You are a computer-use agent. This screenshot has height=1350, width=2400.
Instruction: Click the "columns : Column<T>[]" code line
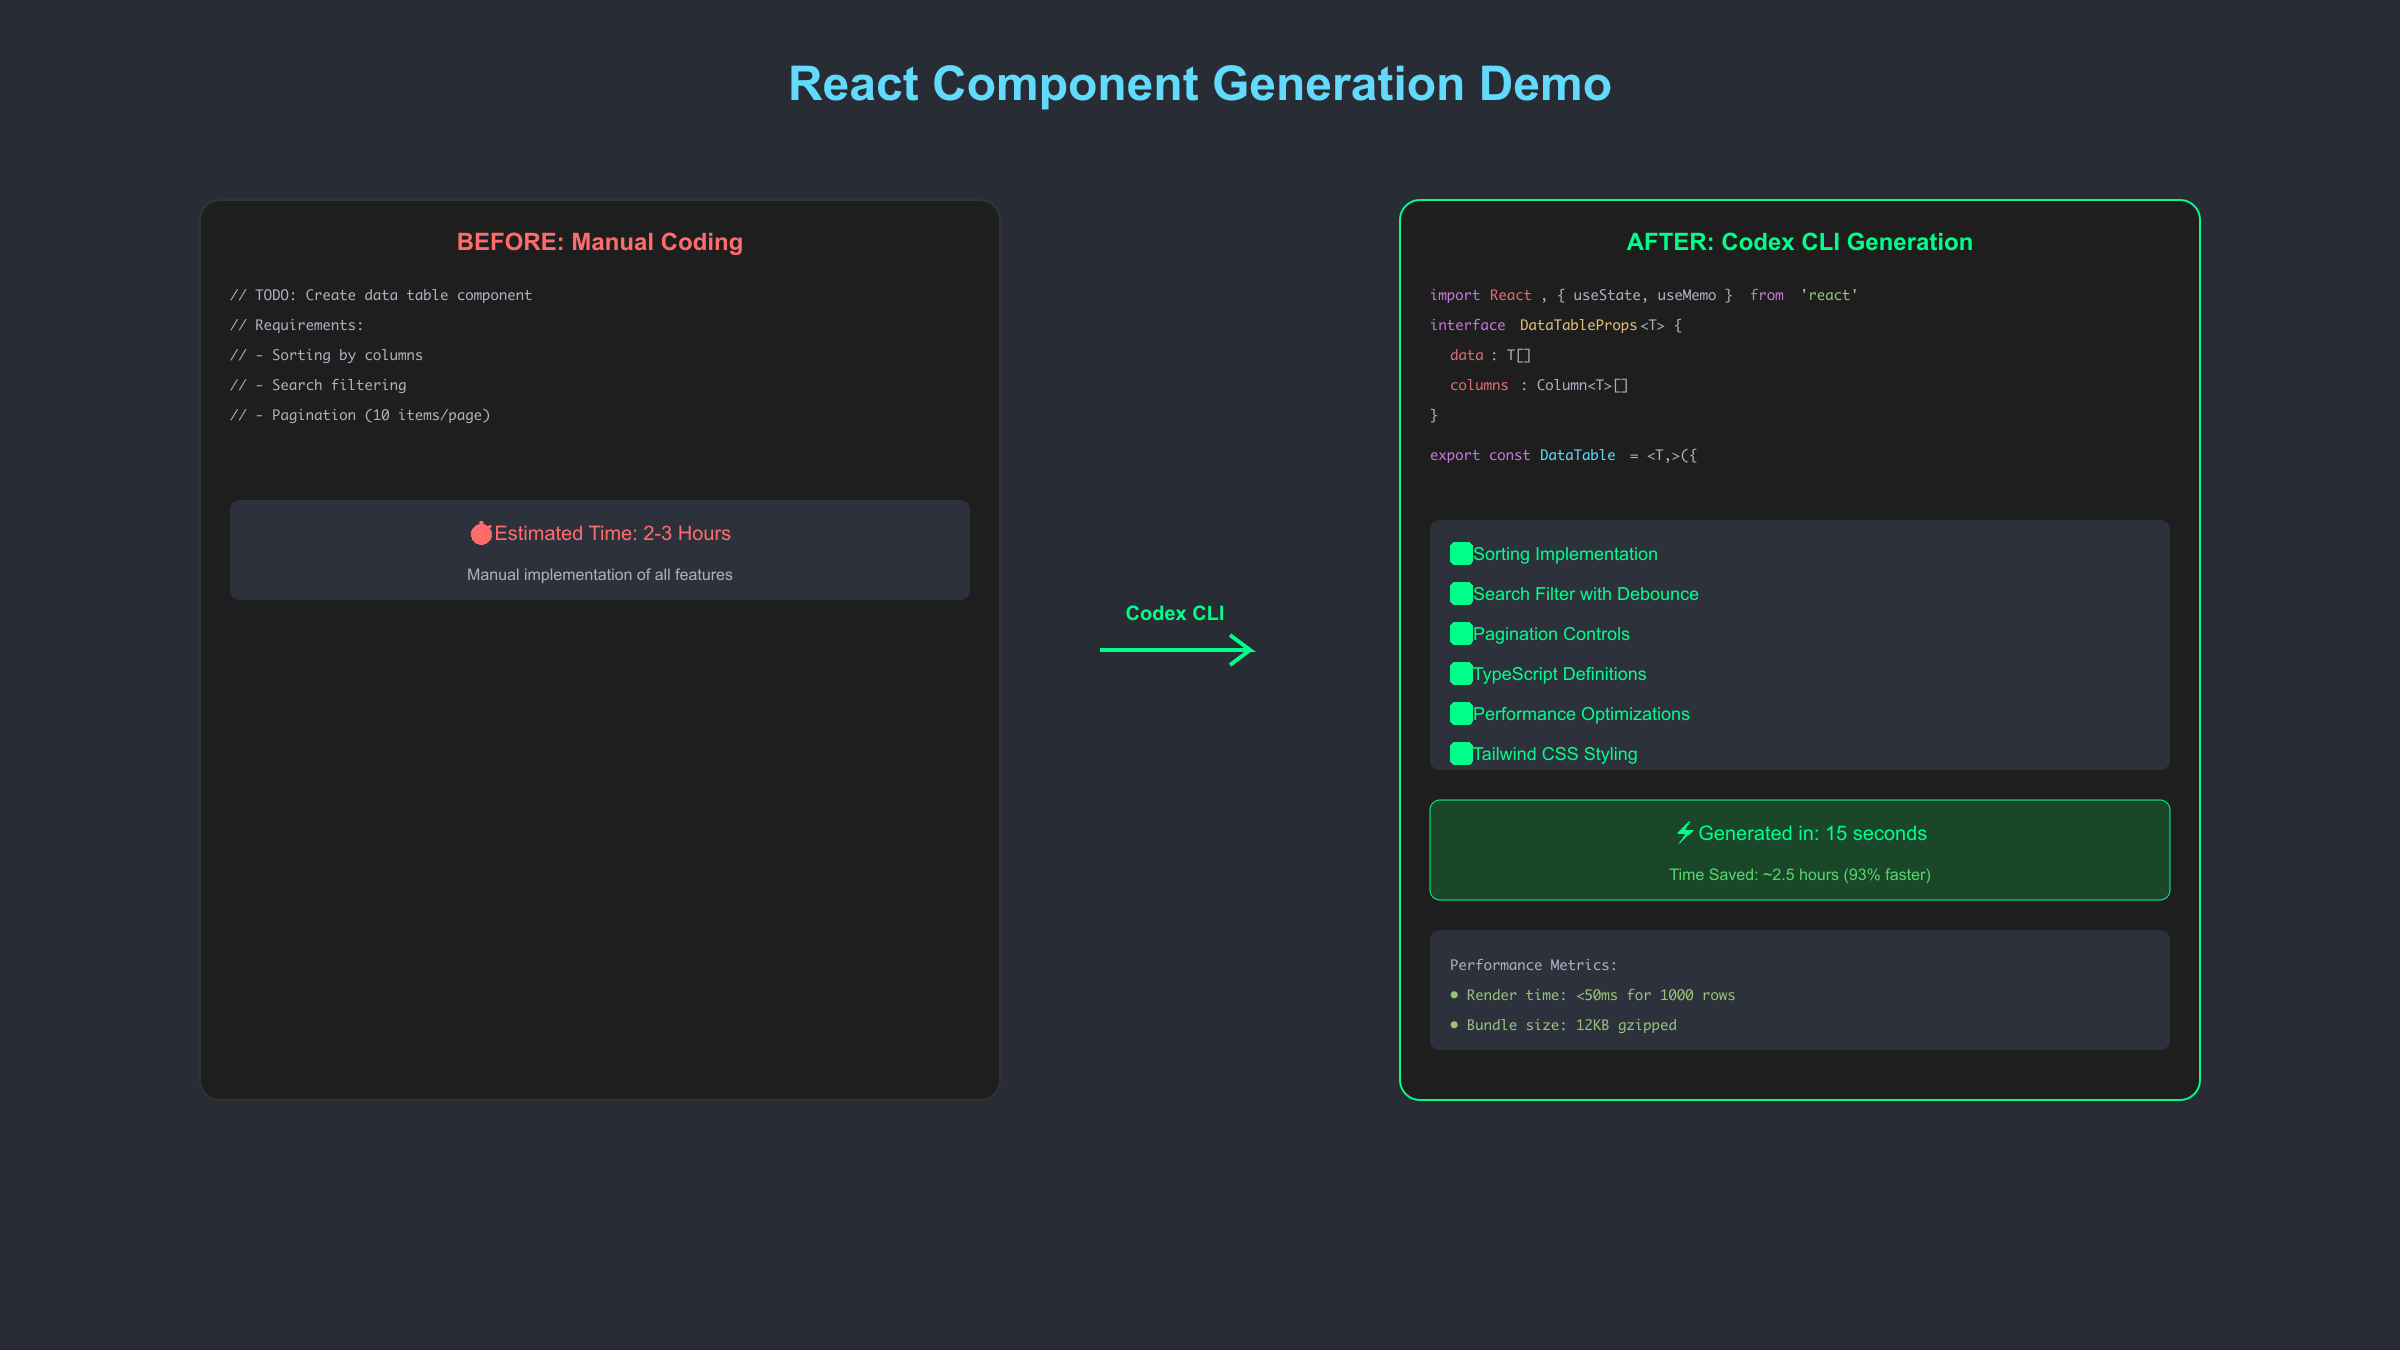(x=1539, y=385)
